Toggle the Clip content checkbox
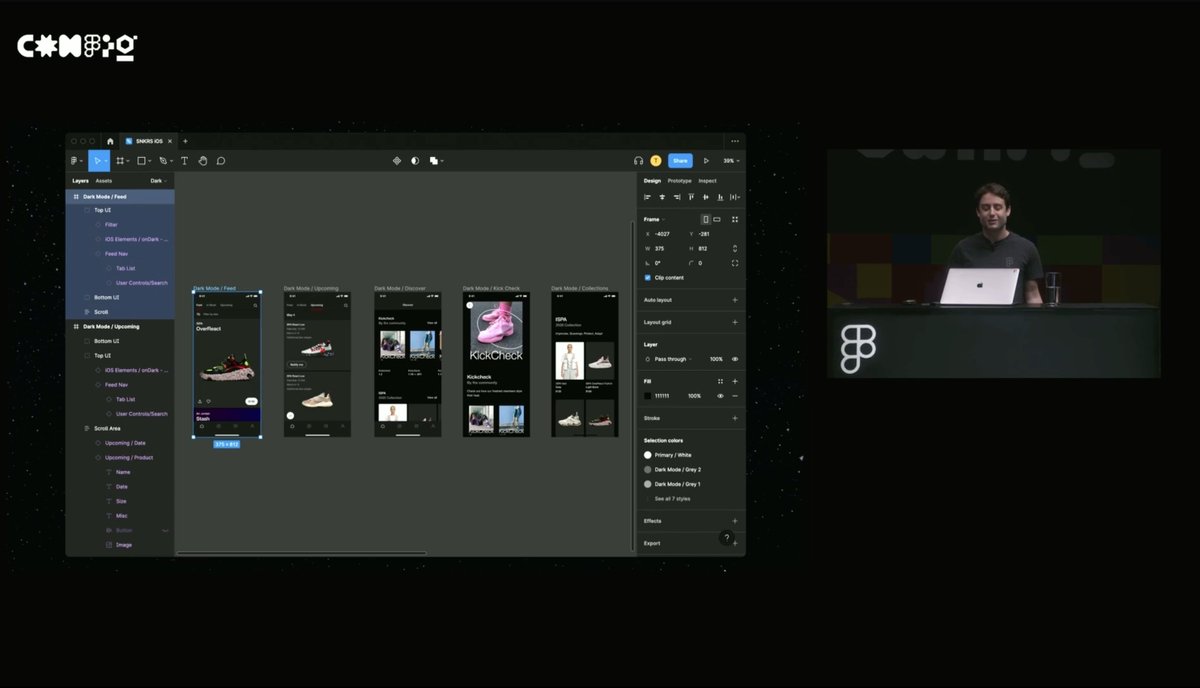 647,277
